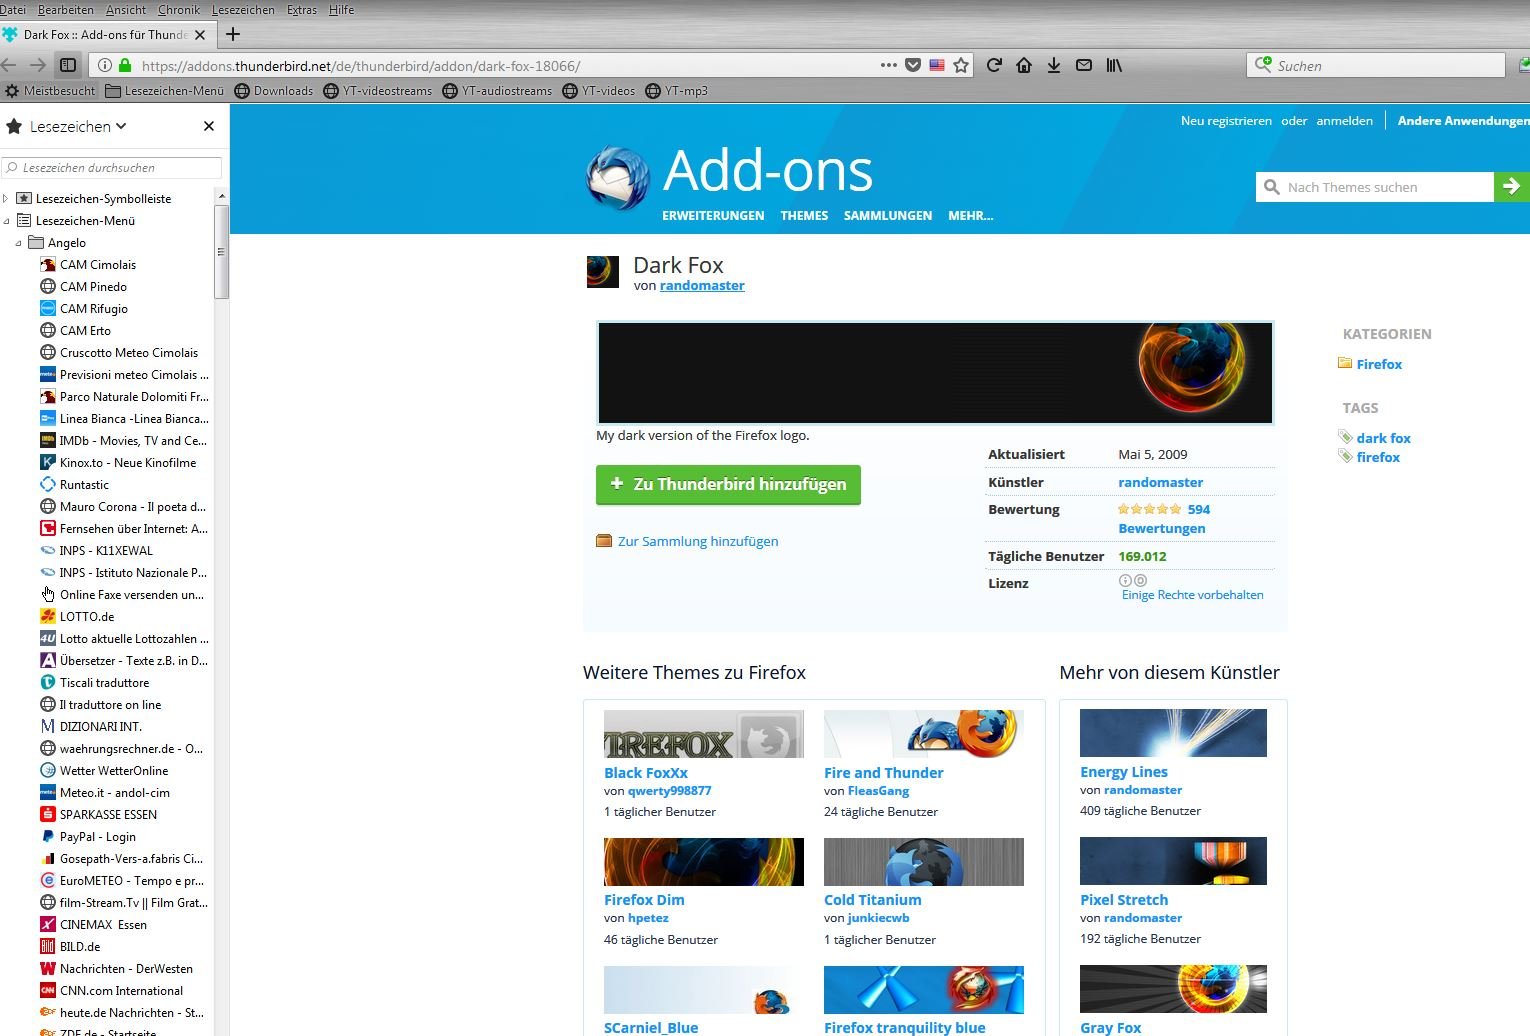Click the sidebar scrollbar up arrow
1530x1036 pixels.
pyautogui.click(x=221, y=196)
